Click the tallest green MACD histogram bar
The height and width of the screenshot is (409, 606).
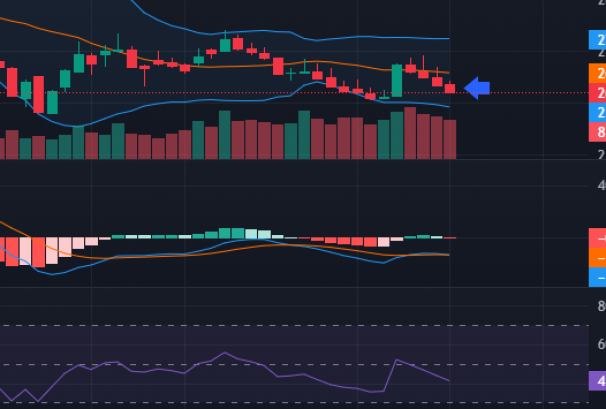pyautogui.click(x=238, y=233)
